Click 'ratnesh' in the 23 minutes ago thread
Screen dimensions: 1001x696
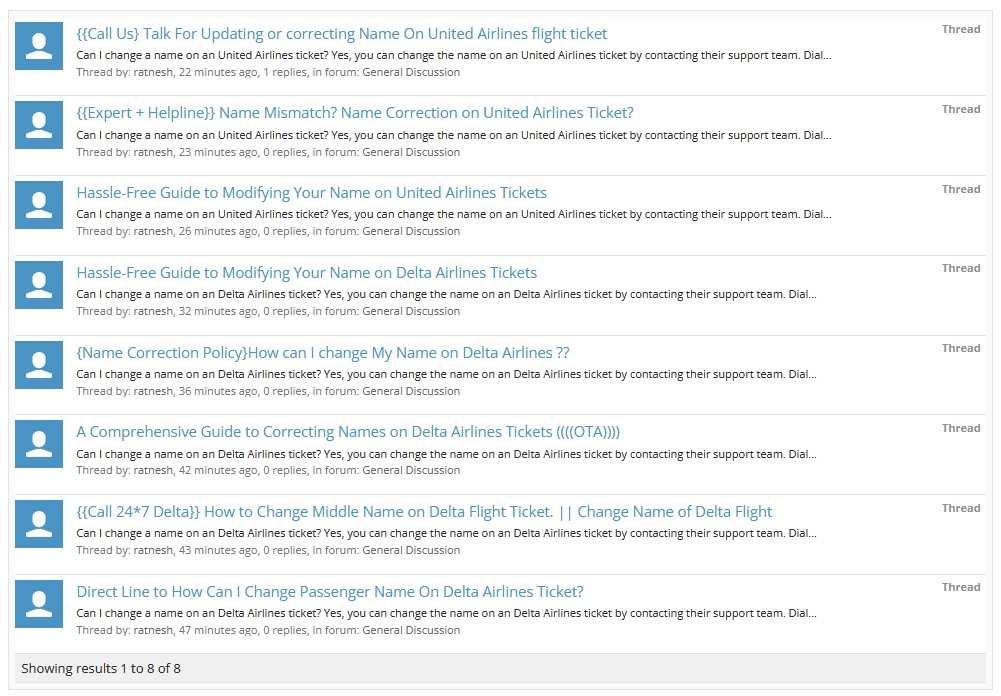[x=153, y=152]
